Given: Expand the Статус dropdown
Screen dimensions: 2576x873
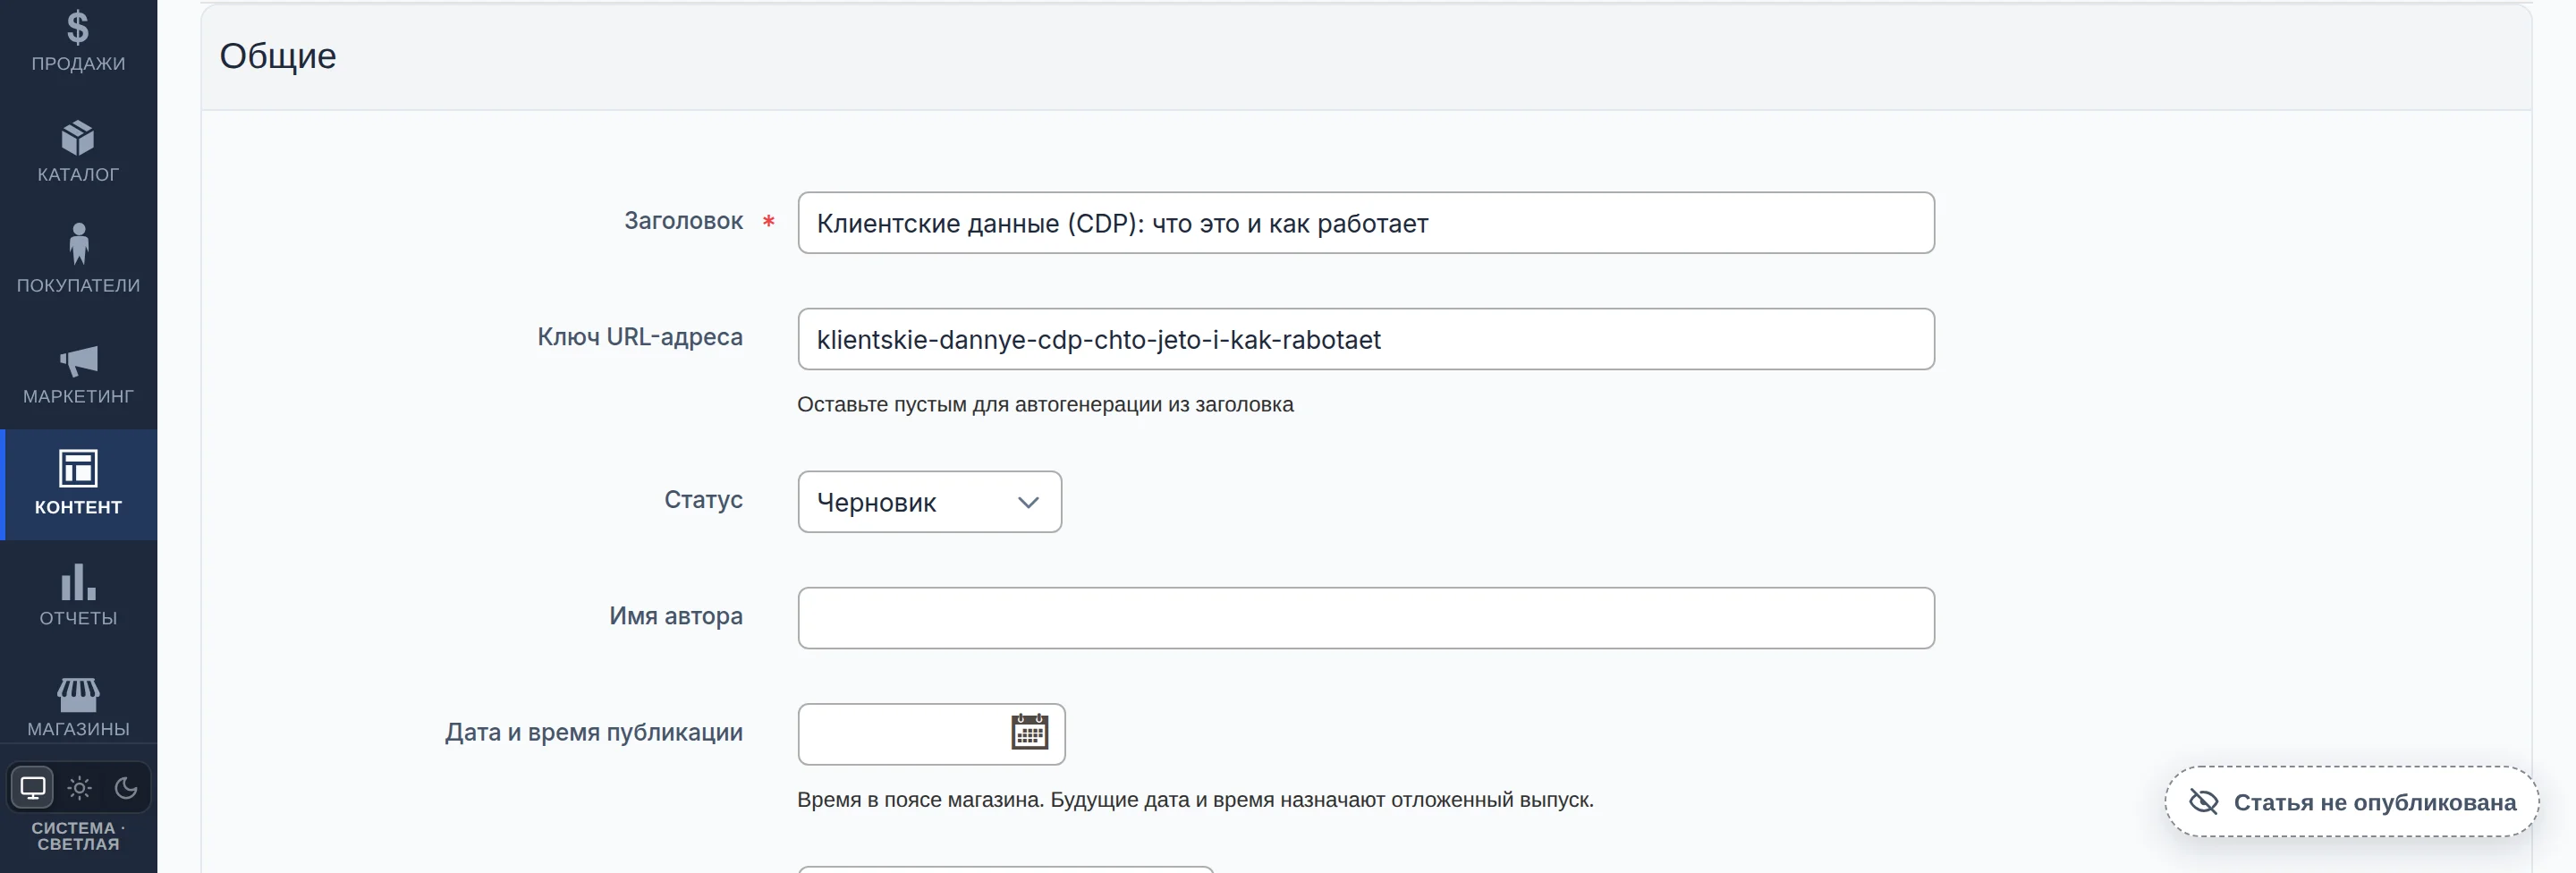Looking at the screenshot, I should coord(929,502).
